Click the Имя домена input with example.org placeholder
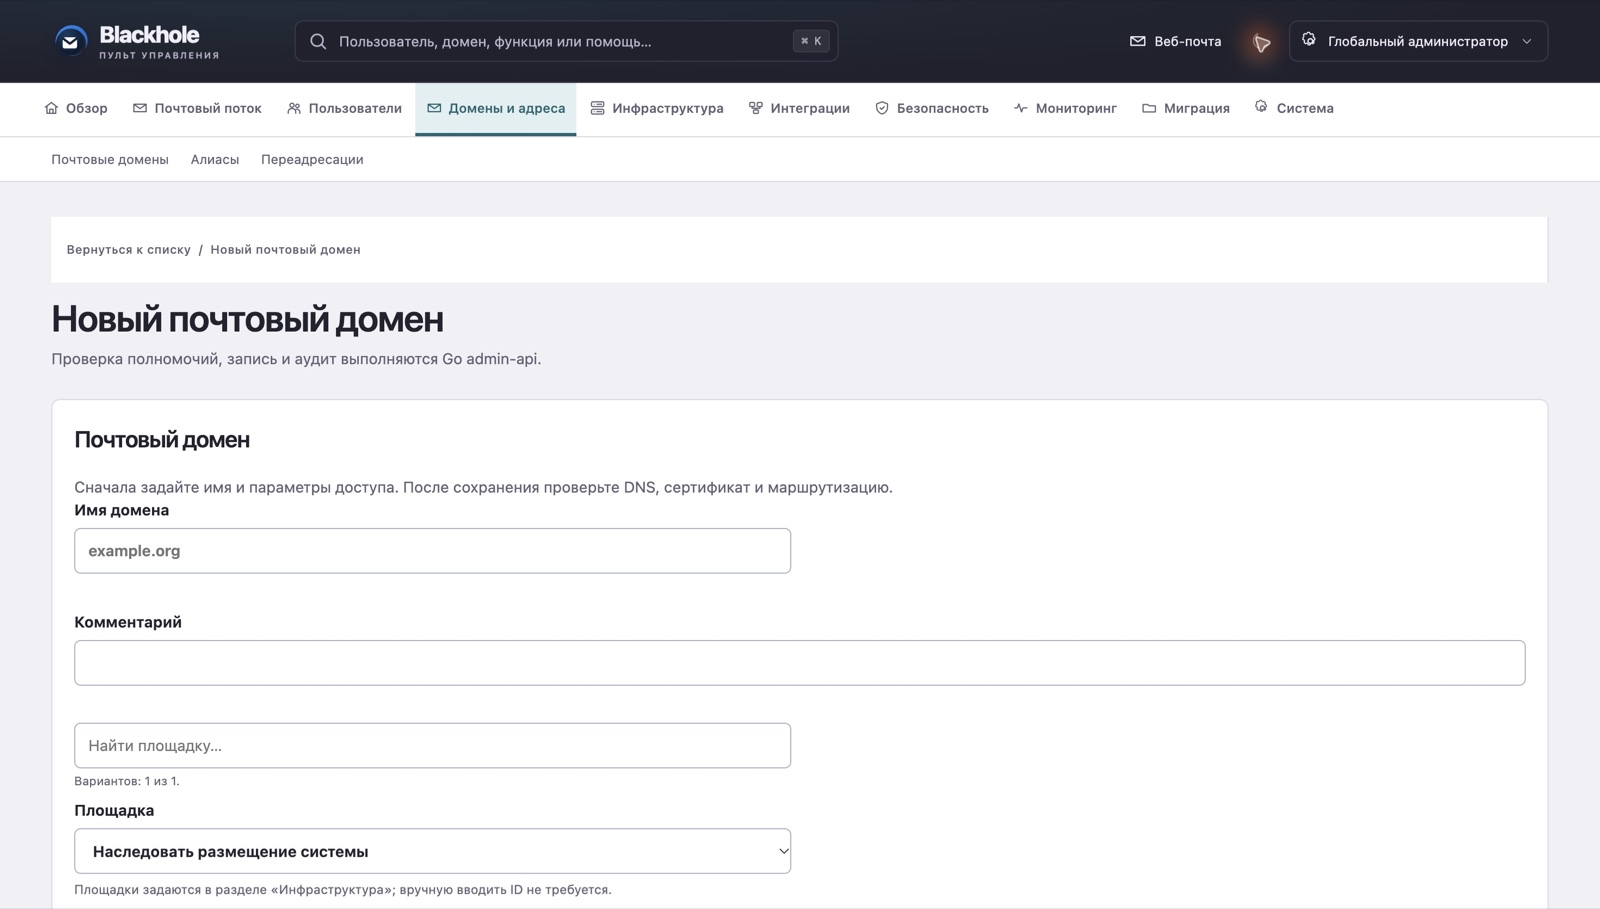 [432, 551]
